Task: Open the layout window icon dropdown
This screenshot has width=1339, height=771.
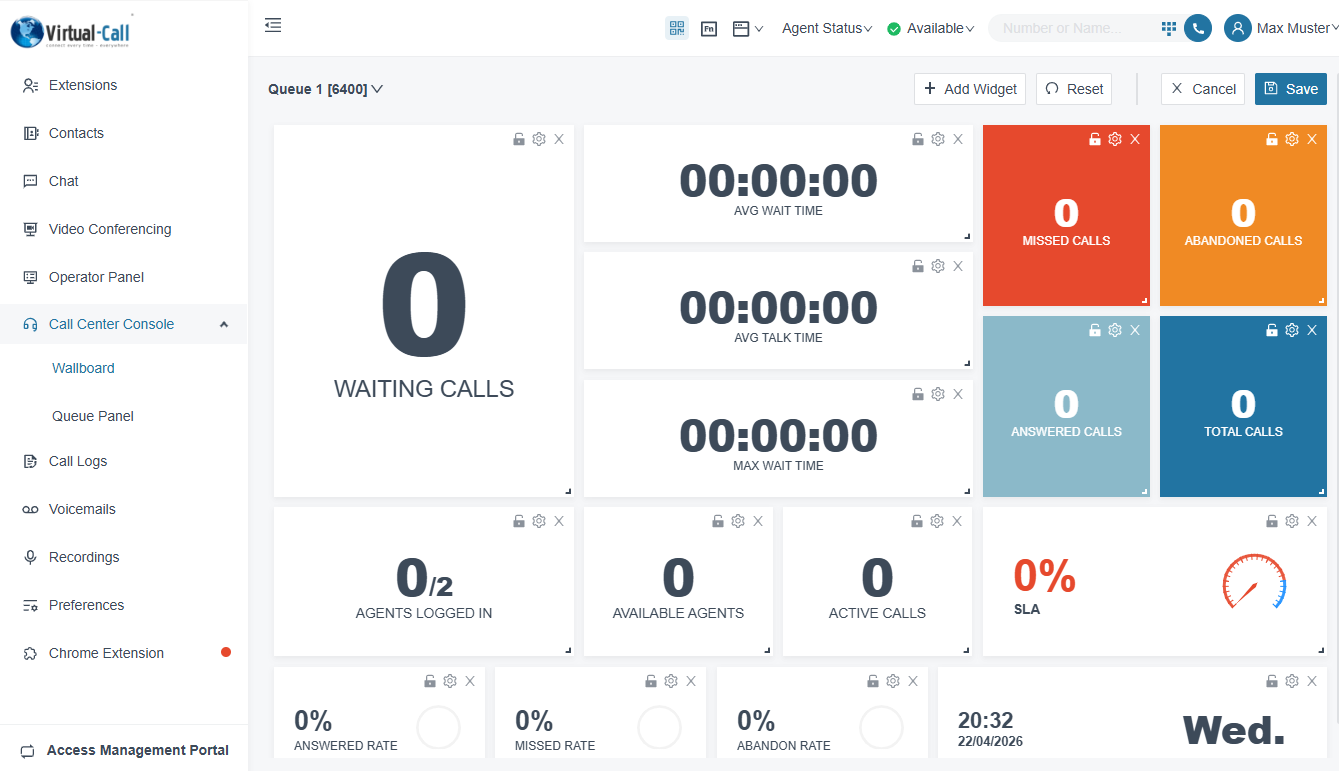Action: coord(747,29)
